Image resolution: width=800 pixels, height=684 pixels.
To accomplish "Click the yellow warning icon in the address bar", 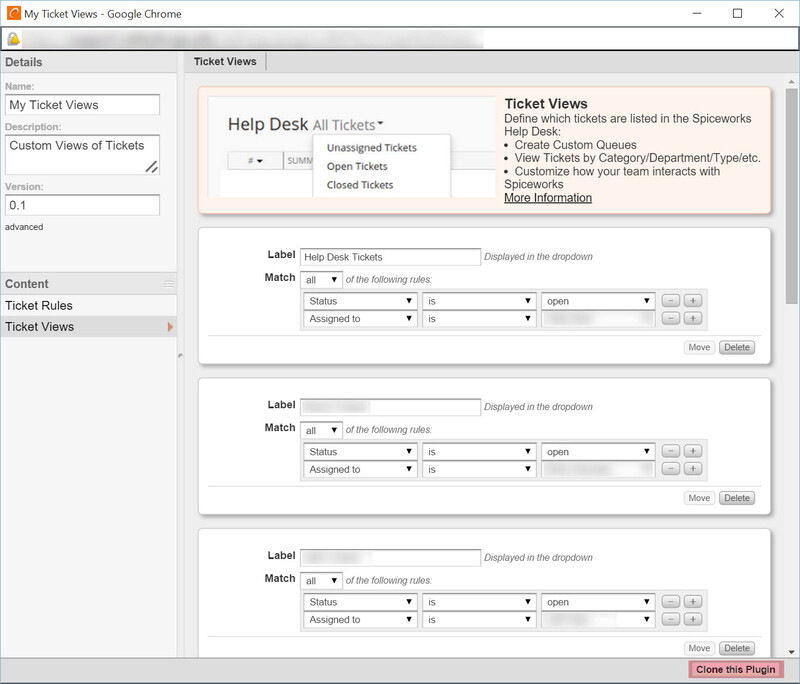I will [14, 37].
